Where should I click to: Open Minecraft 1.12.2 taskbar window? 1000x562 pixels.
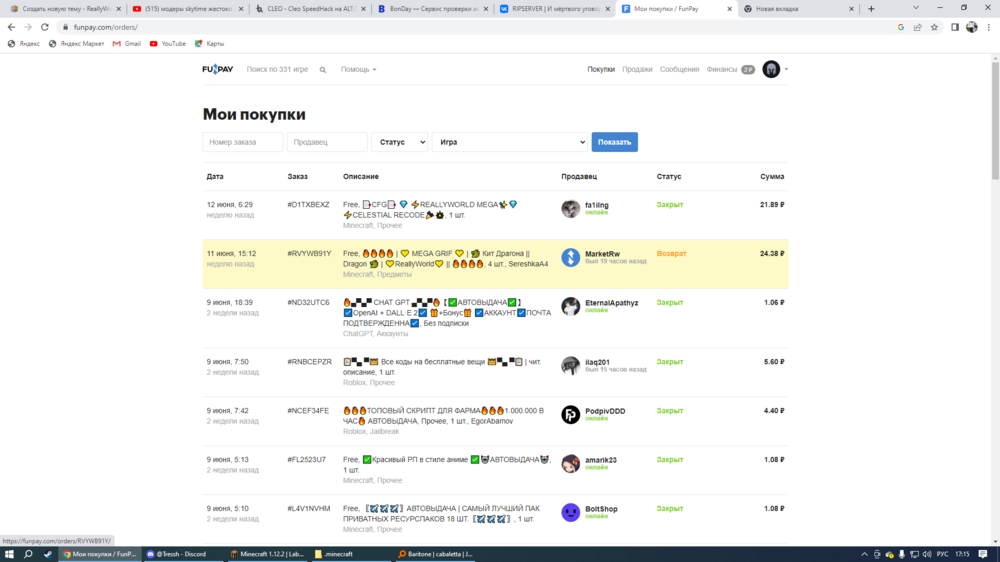coord(267,554)
